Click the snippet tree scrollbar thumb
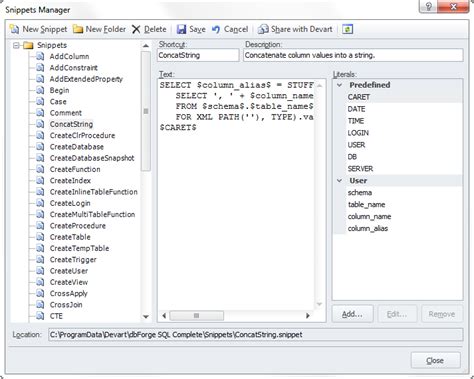 [x=146, y=111]
